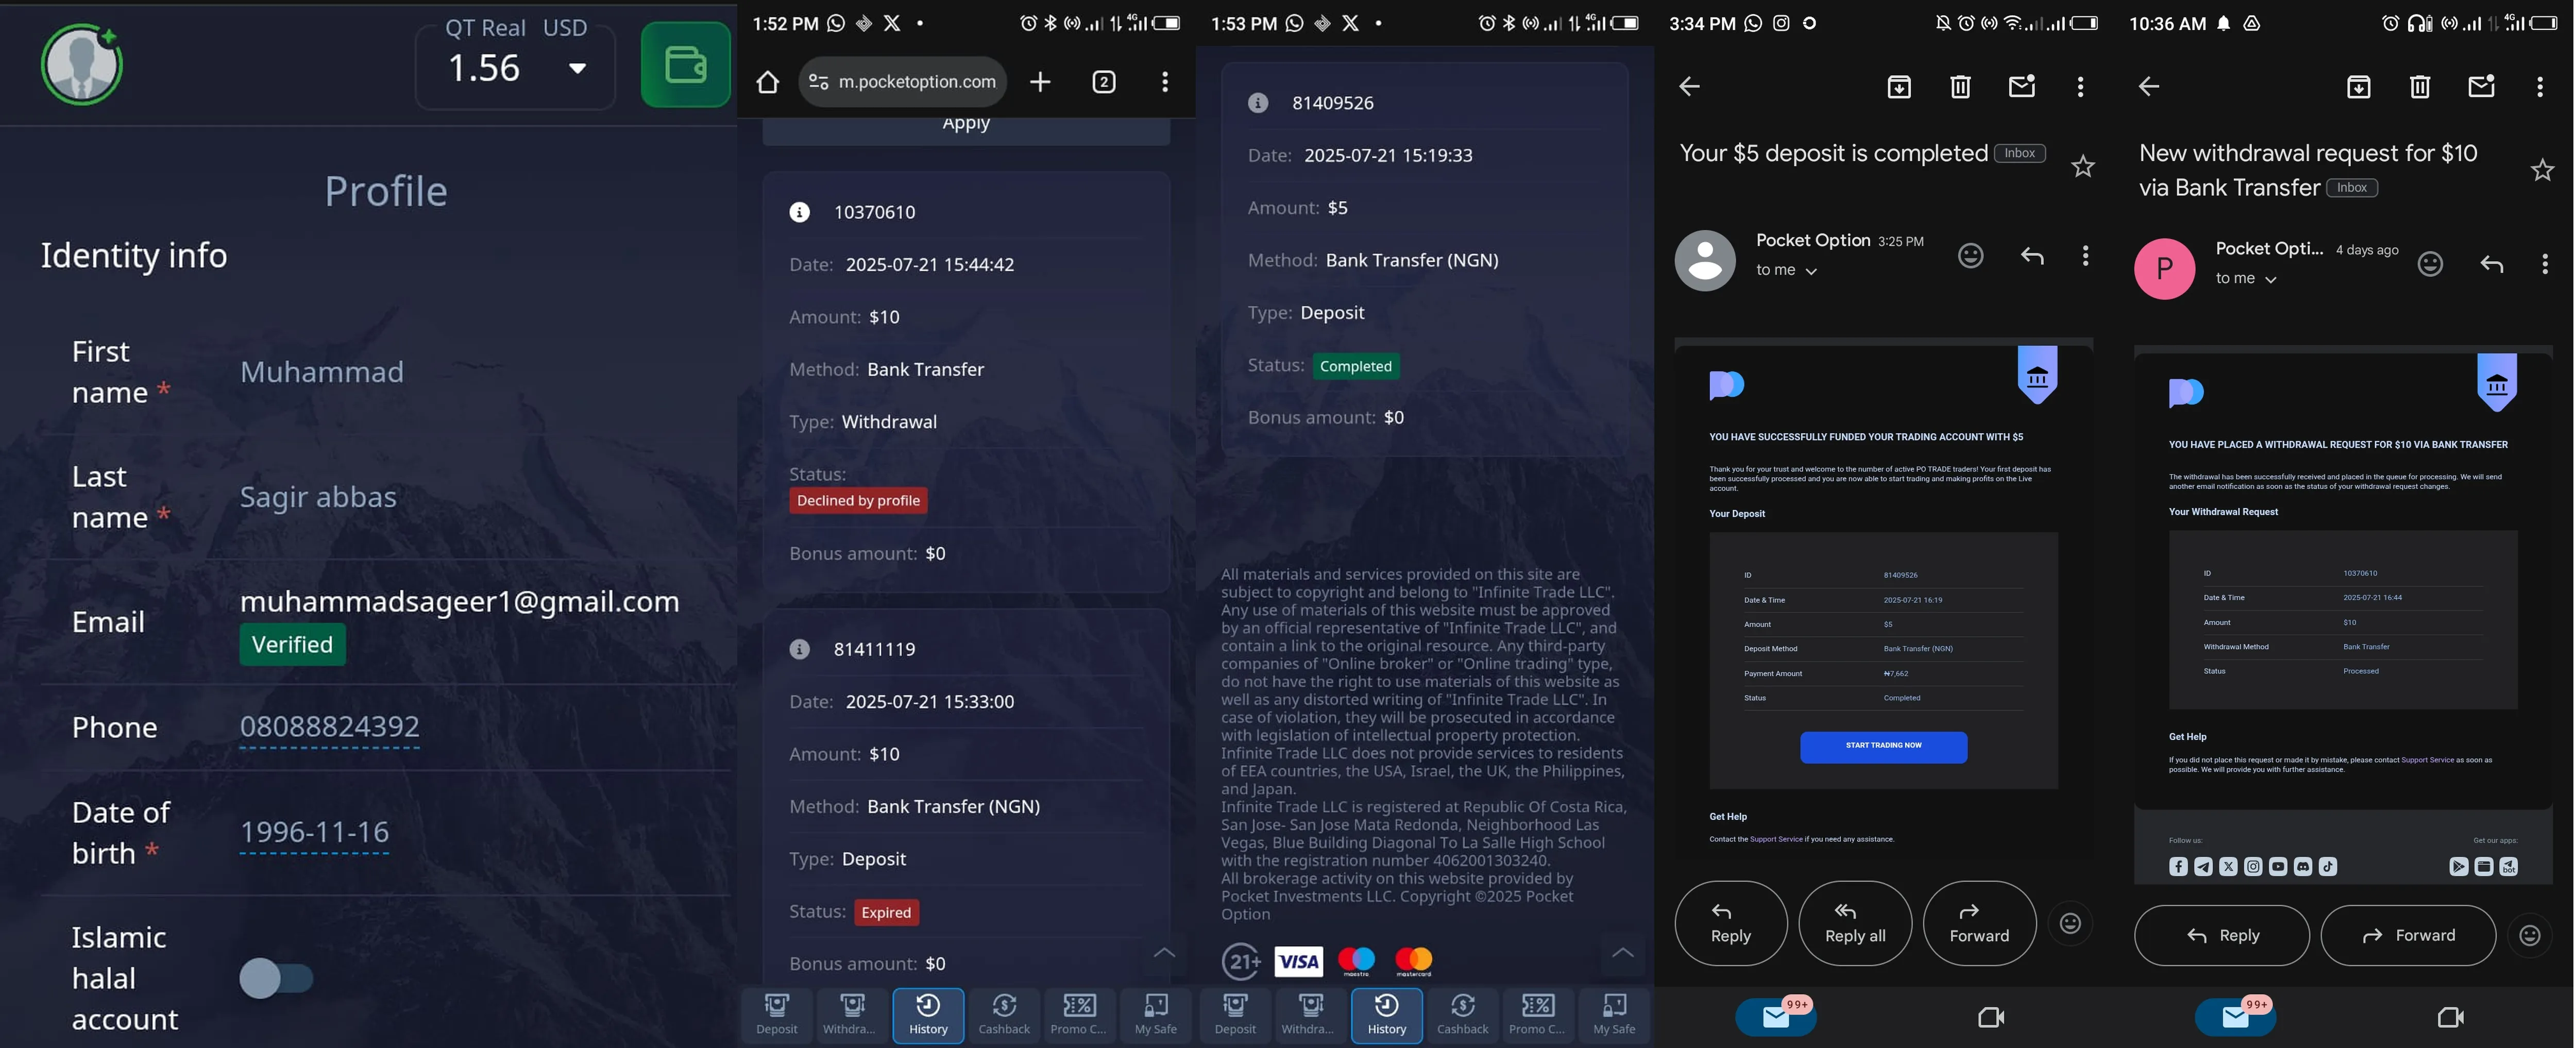Screen dimensions: 2576x1048
Task: Tap the info icon beside transaction 10370610
Action: pyautogui.click(x=800, y=212)
